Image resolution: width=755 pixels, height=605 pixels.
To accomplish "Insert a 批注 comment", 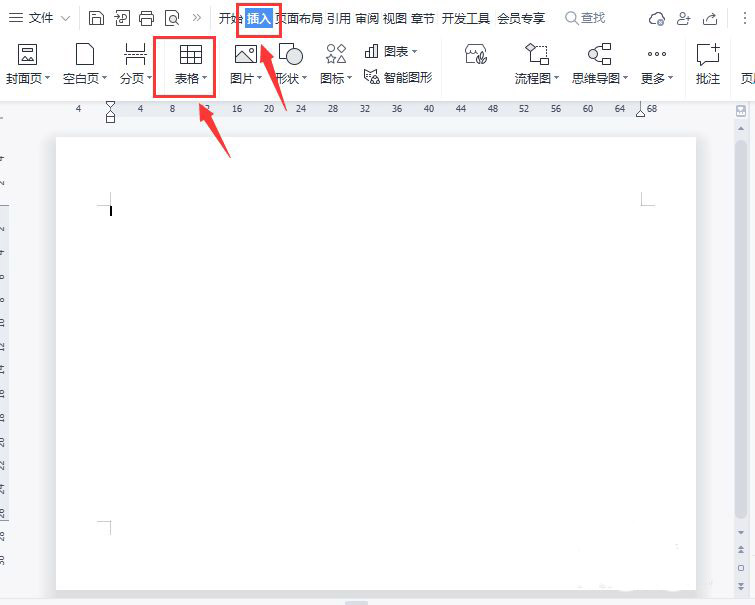I will (708, 64).
